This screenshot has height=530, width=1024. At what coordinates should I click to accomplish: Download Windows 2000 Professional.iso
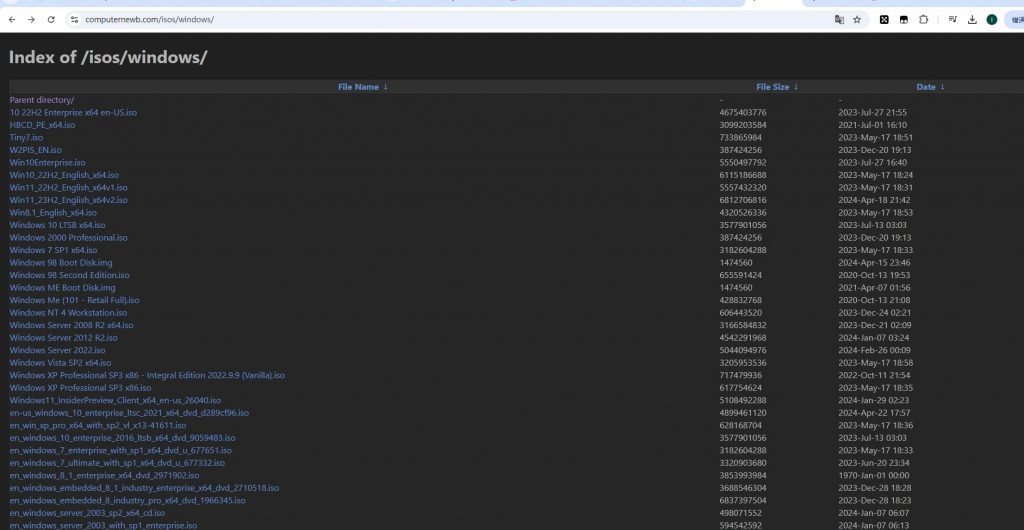[69, 238]
